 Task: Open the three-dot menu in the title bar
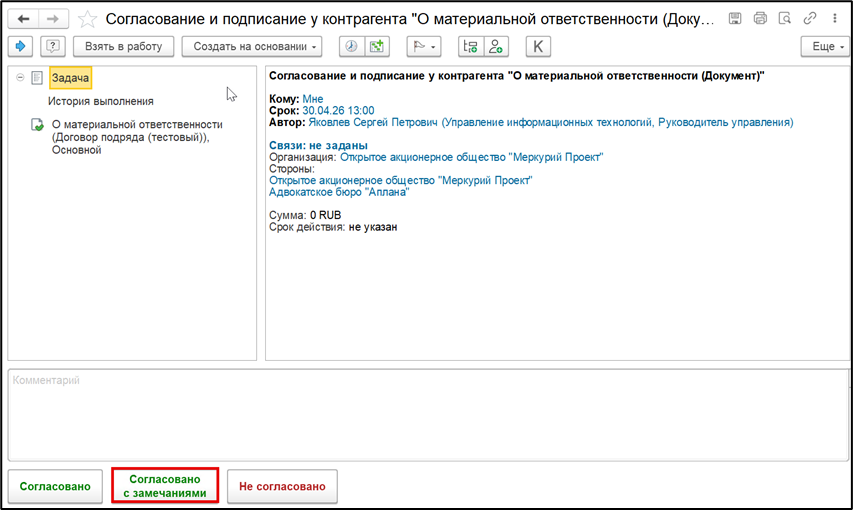point(835,19)
